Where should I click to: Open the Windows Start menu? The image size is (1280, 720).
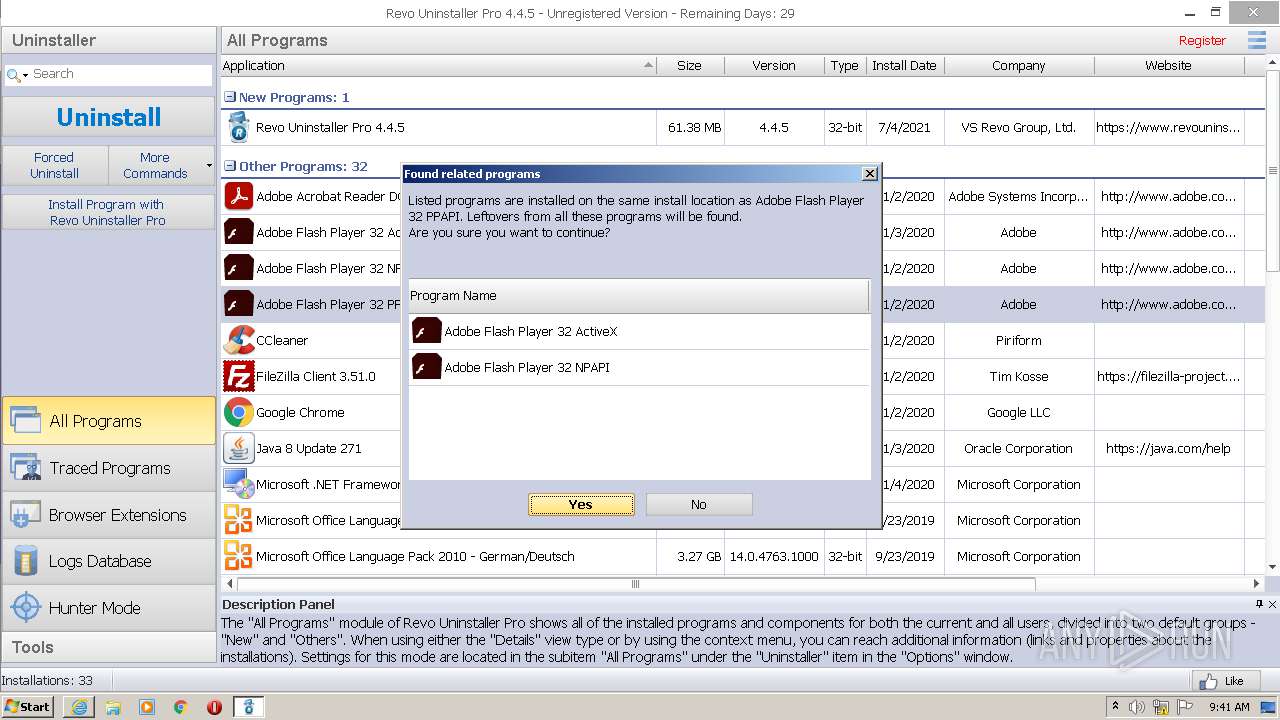(x=28, y=707)
